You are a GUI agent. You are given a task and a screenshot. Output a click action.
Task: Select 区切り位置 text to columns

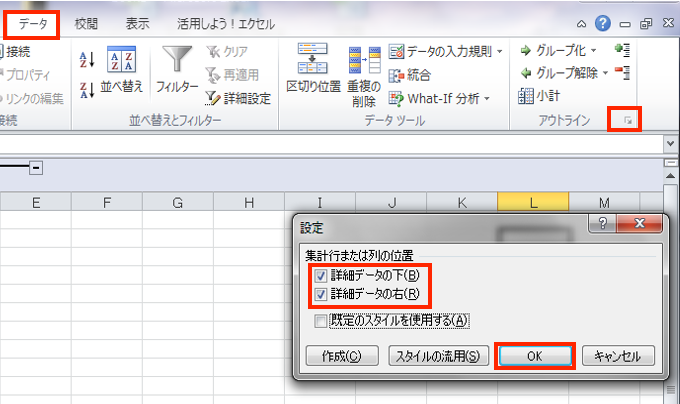pos(312,70)
